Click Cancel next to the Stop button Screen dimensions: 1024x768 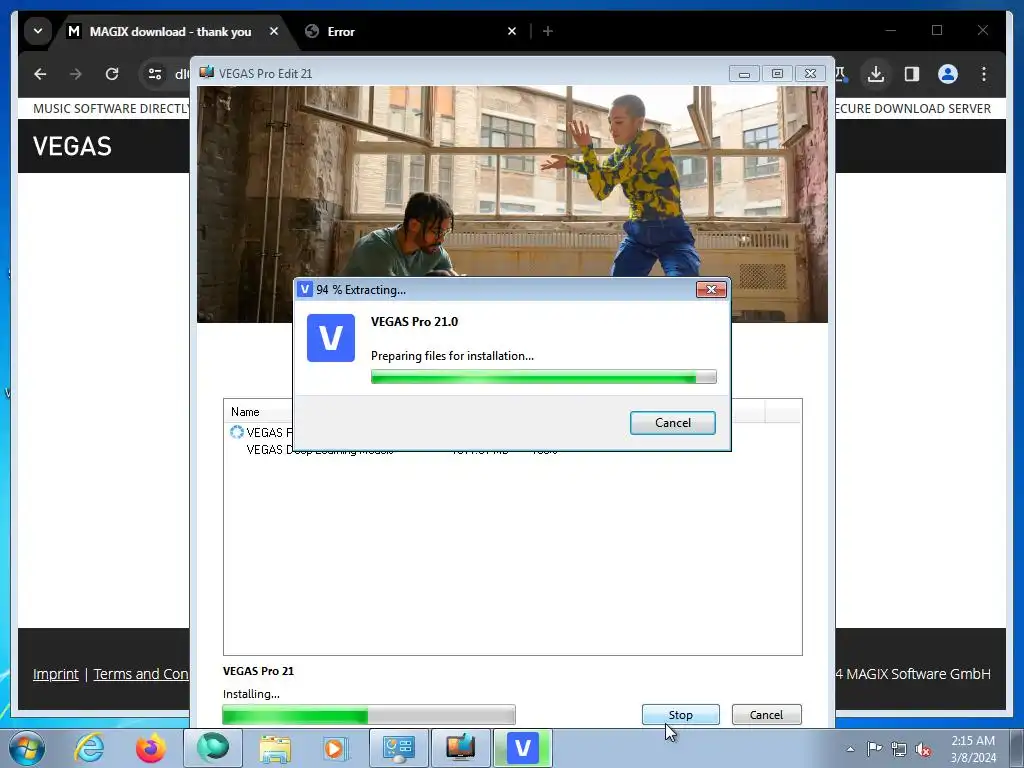766,714
